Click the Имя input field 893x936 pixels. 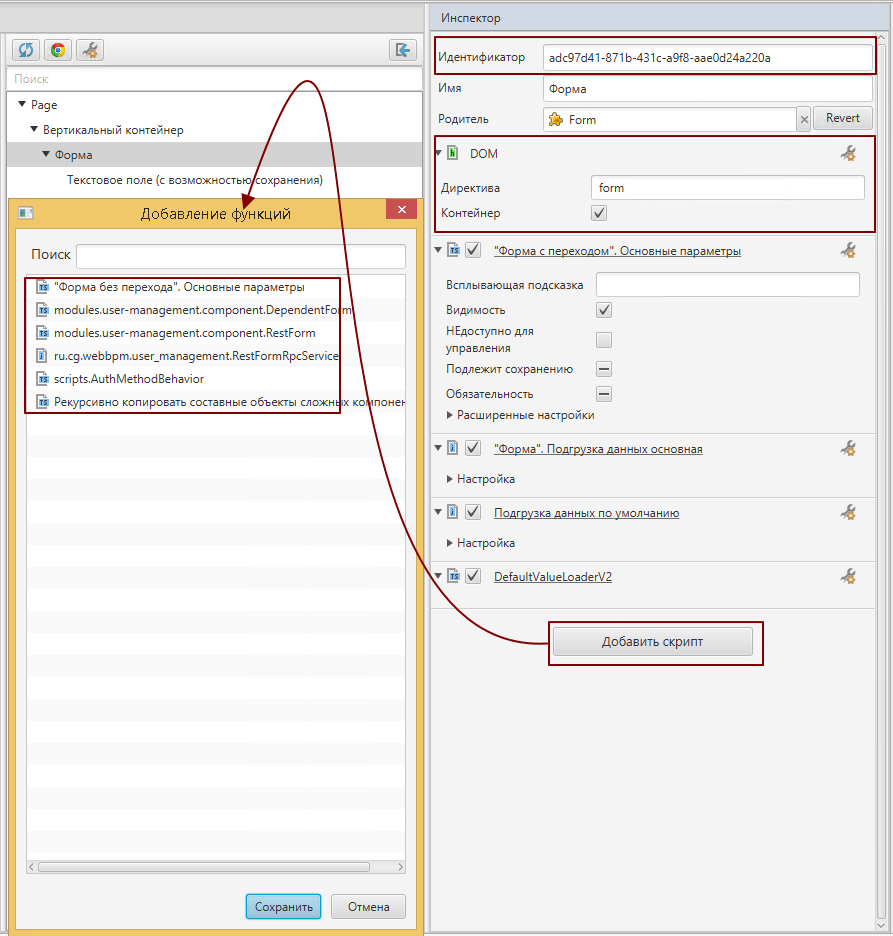[707, 89]
